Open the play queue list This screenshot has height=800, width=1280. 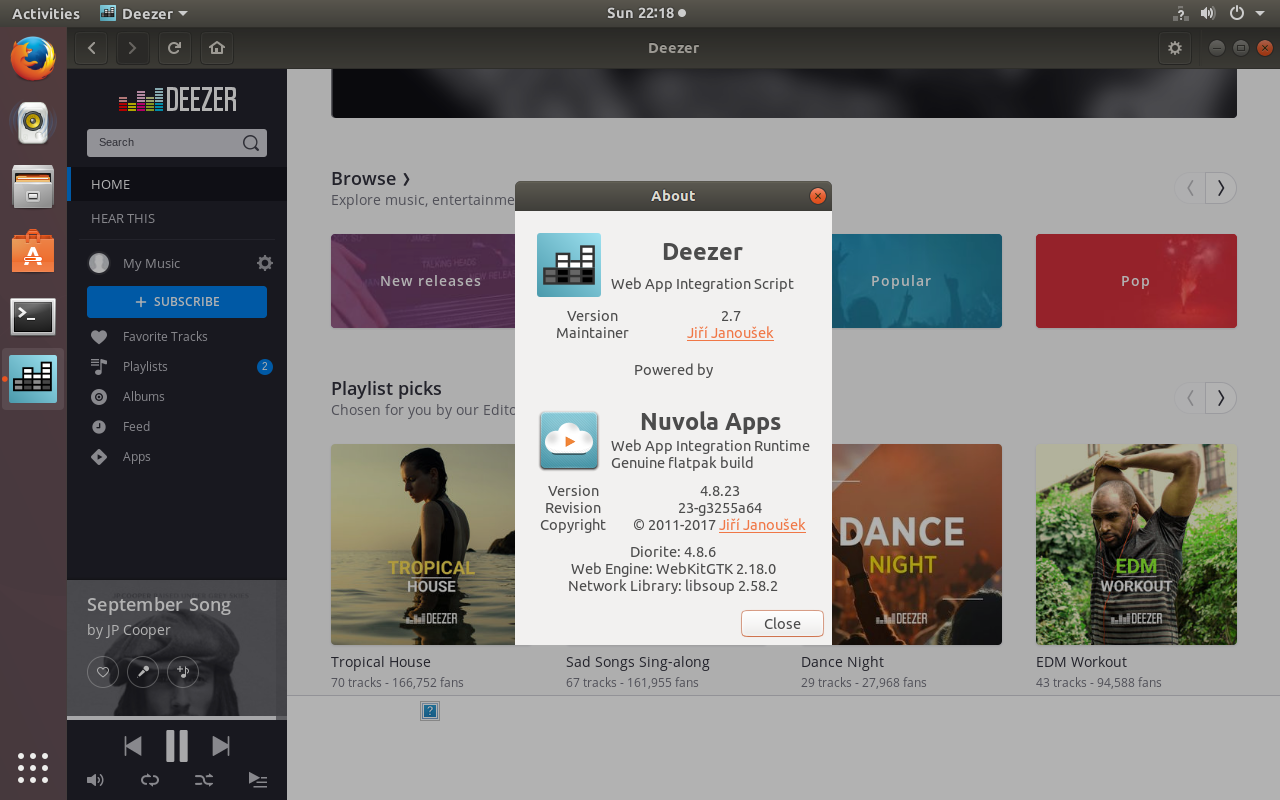(258, 780)
